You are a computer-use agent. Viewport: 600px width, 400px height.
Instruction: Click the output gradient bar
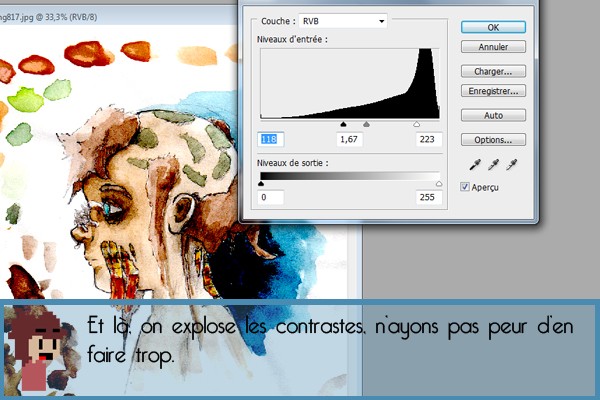click(x=350, y=176)
